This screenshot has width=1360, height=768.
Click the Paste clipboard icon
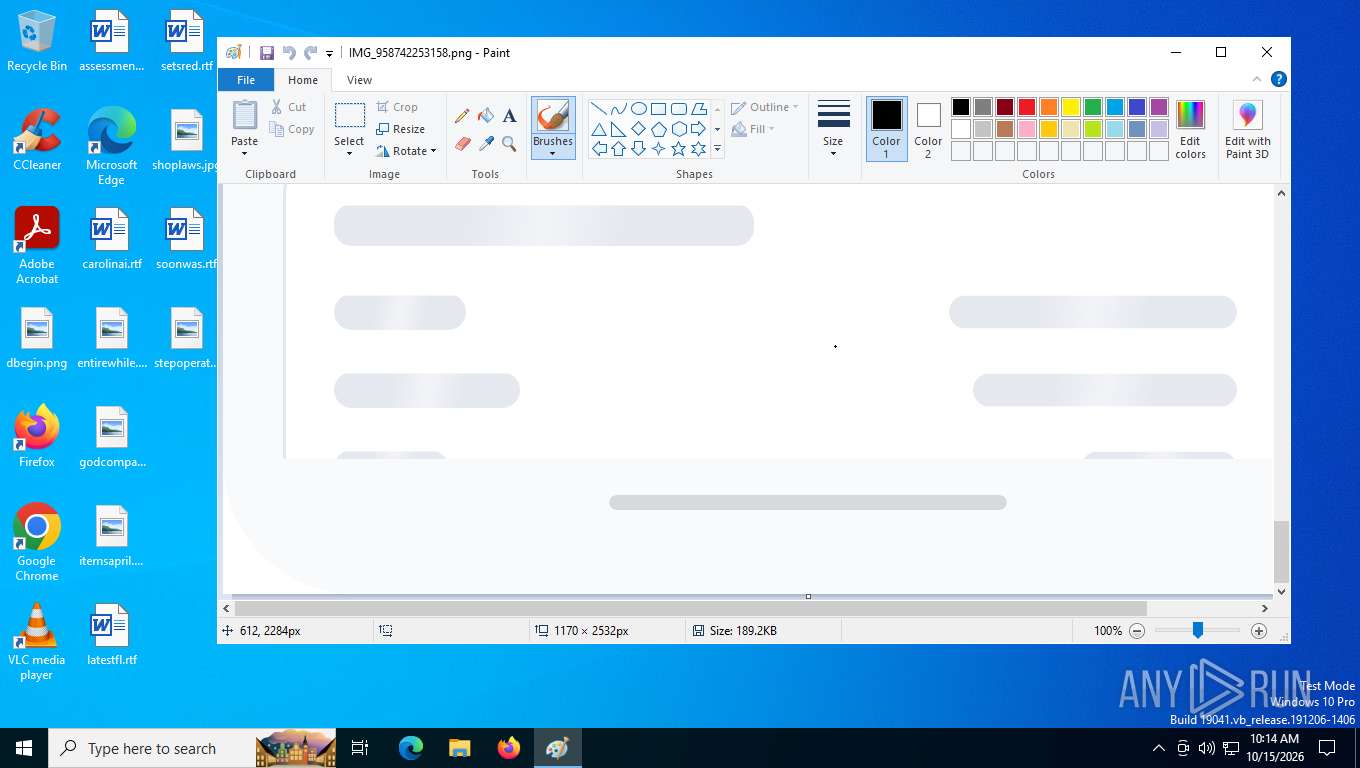pos(245,115)
